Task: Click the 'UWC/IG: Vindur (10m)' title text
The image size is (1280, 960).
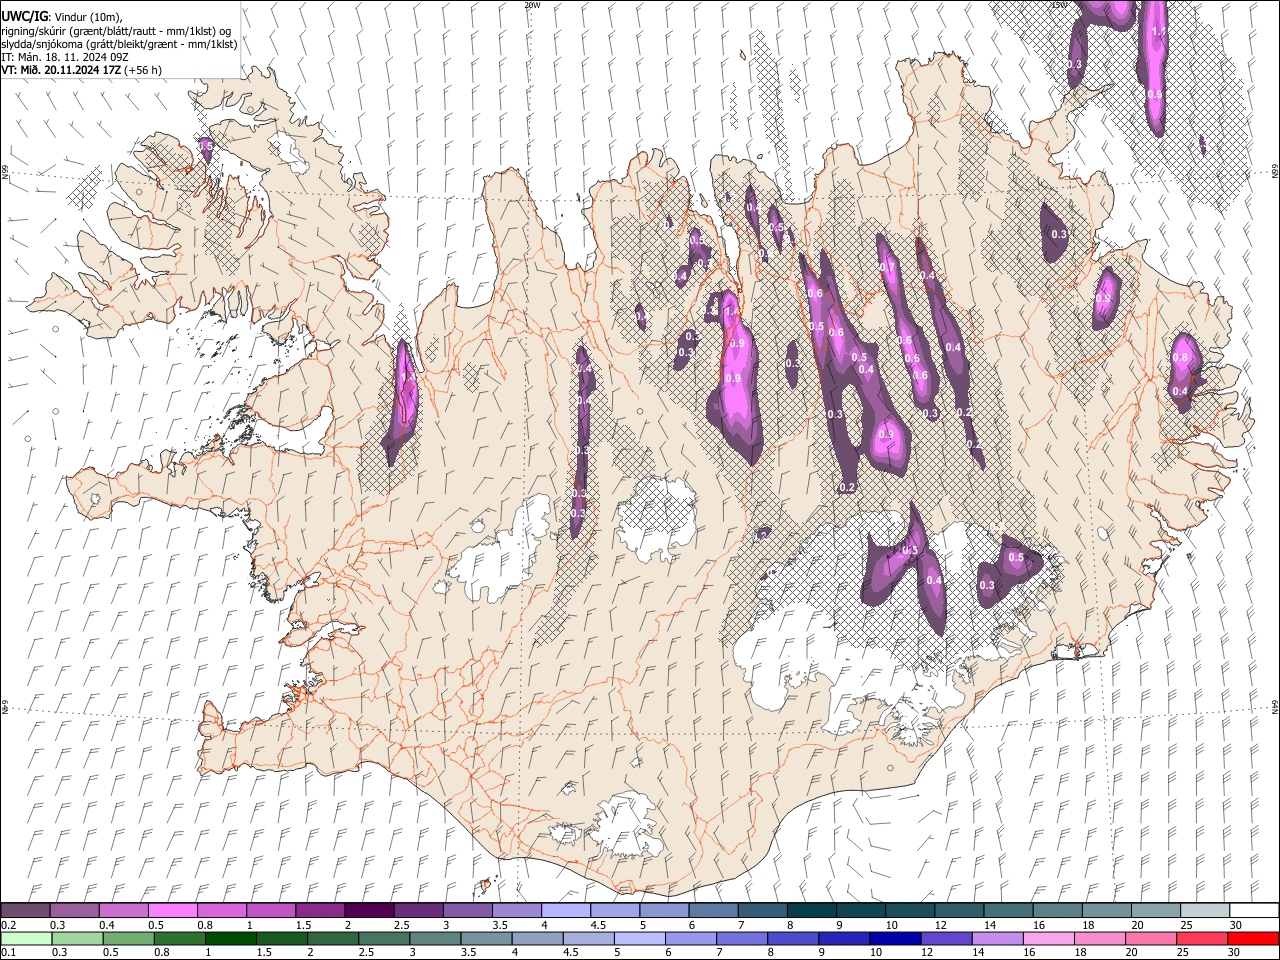Action: (62, 17)
